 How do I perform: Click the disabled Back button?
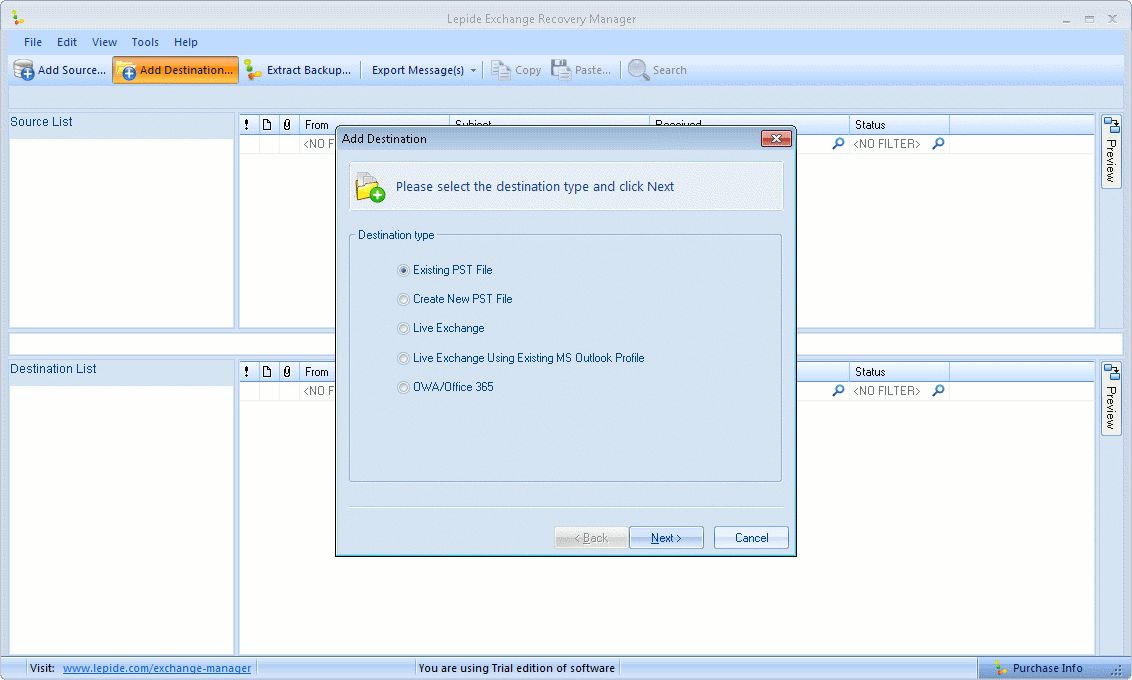coord(591,538)
